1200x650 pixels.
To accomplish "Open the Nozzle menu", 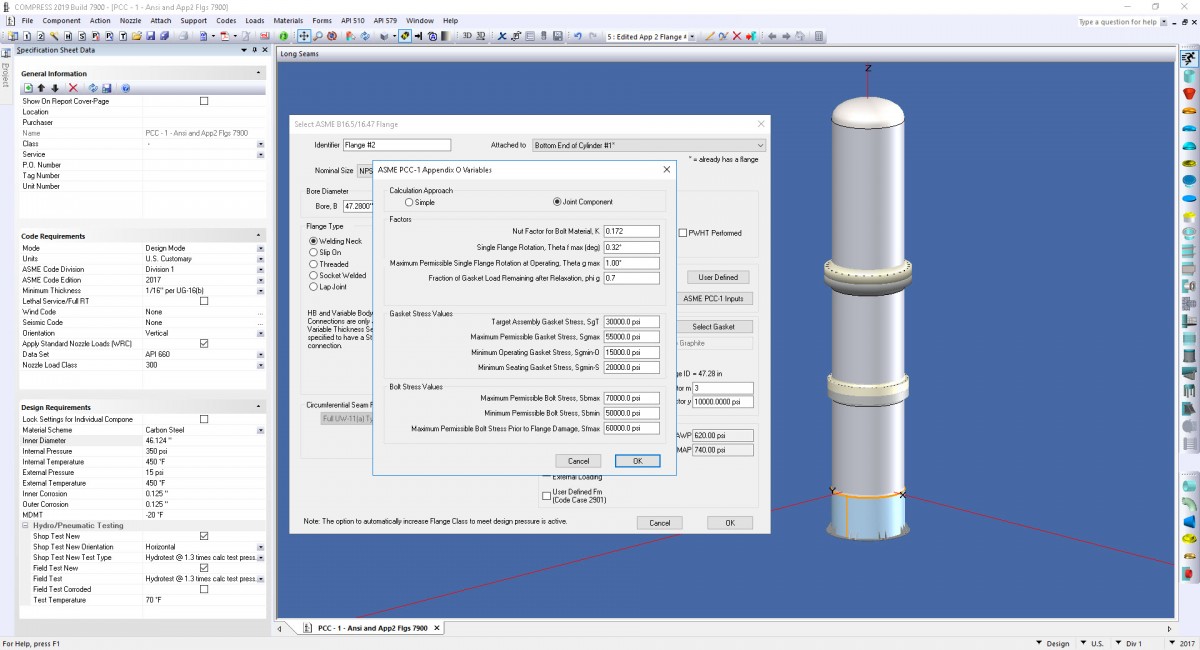I will point(131,20).
